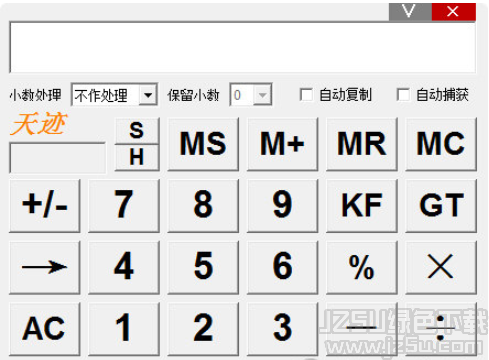Close the calculator window
The image size is (489, 360).
tap(454, 12)
